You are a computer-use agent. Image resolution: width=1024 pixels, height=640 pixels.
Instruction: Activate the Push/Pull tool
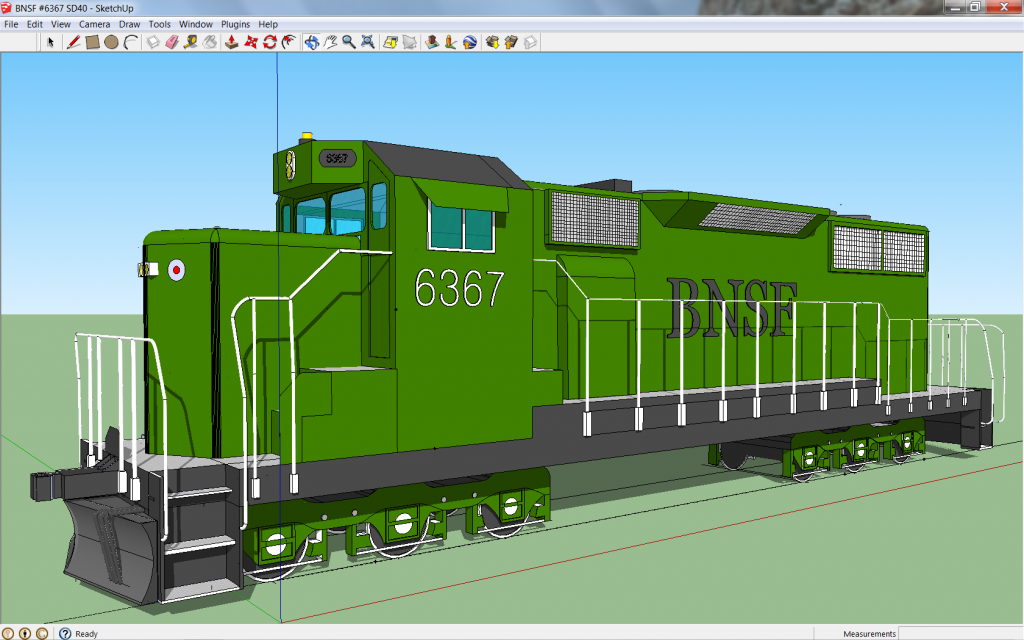click(x=231, y=42)
